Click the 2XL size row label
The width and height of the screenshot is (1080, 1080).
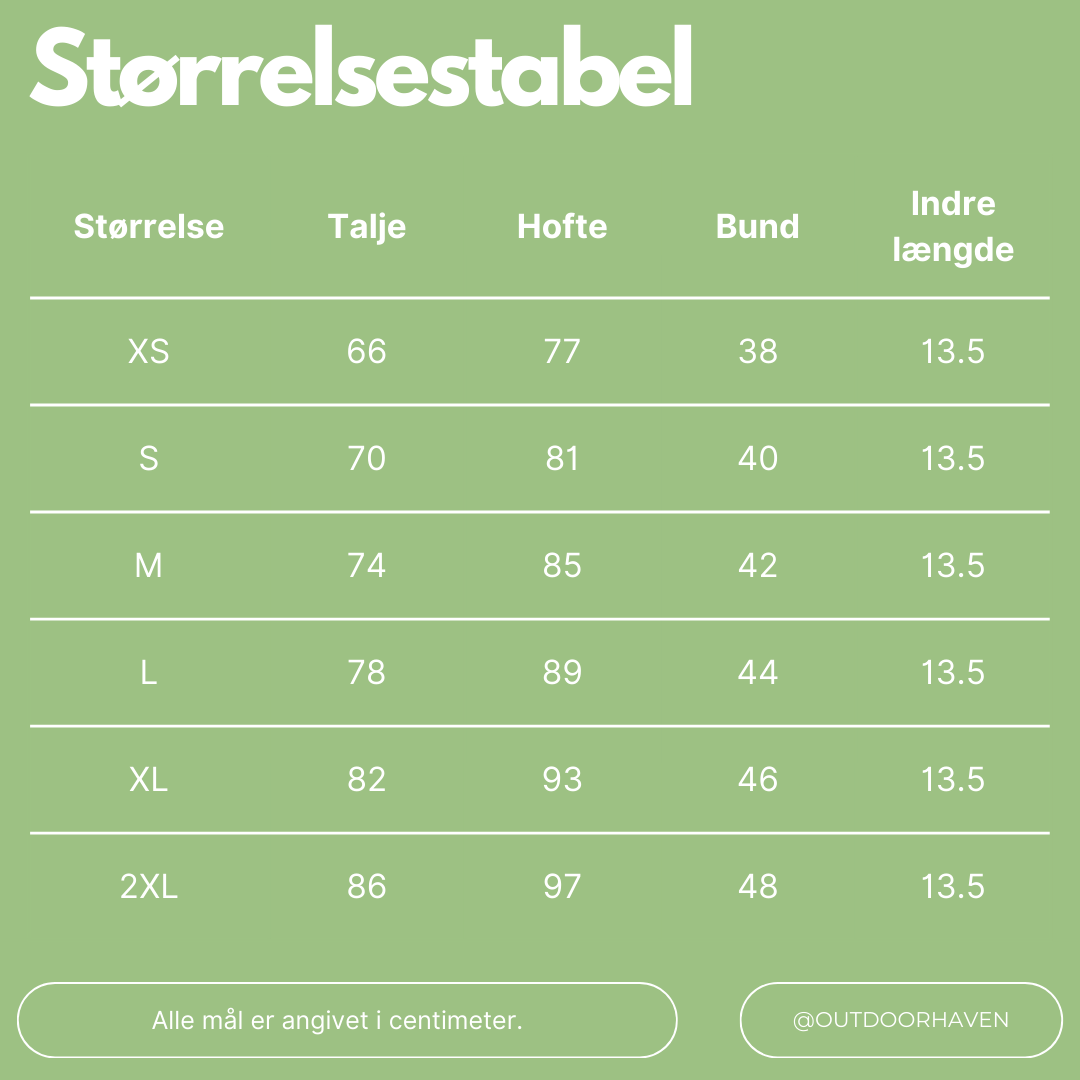[x=149, y=887]
